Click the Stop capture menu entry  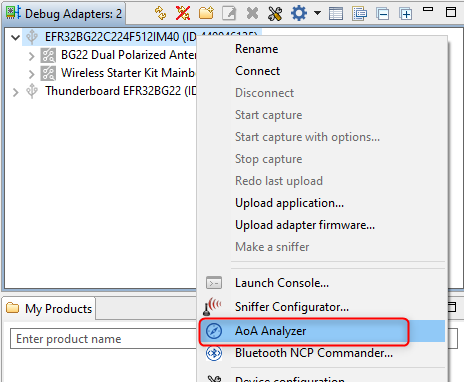268,159
